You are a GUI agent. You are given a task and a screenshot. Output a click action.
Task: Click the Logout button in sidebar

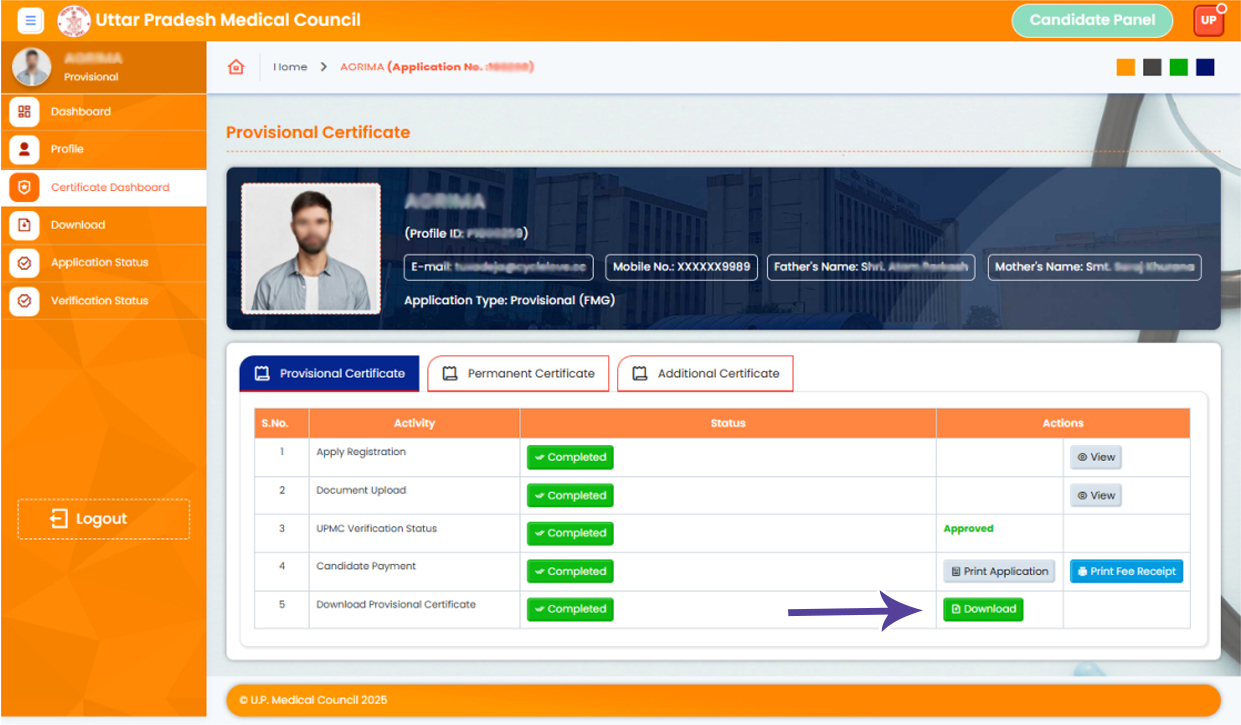[103, 519]
